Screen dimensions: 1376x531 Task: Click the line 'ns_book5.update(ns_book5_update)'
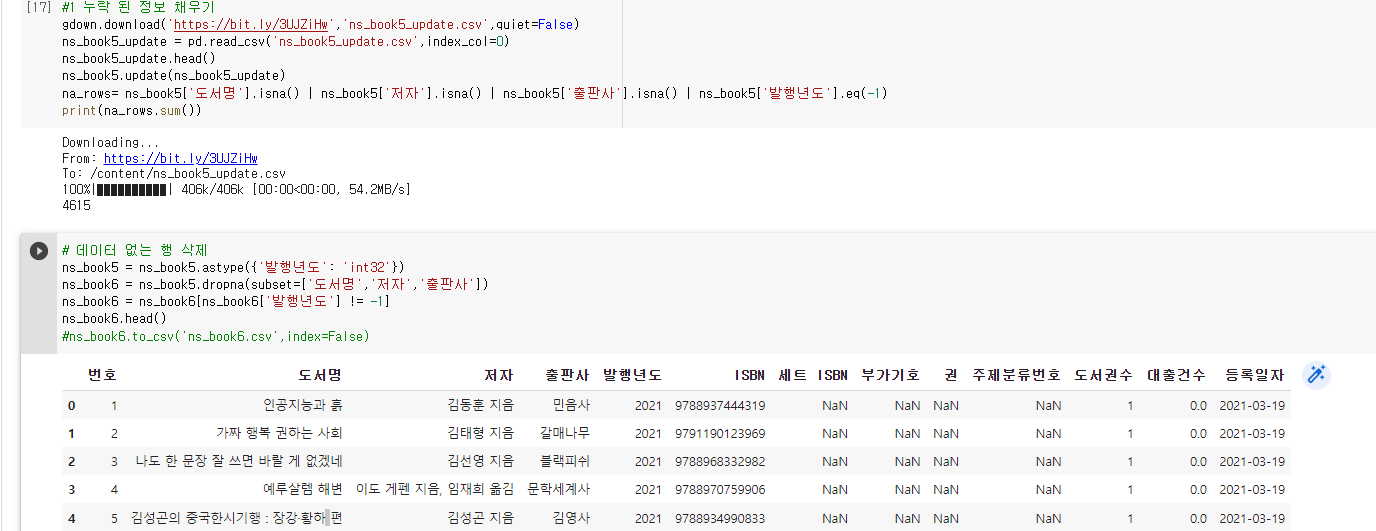[x=174, y=75]
